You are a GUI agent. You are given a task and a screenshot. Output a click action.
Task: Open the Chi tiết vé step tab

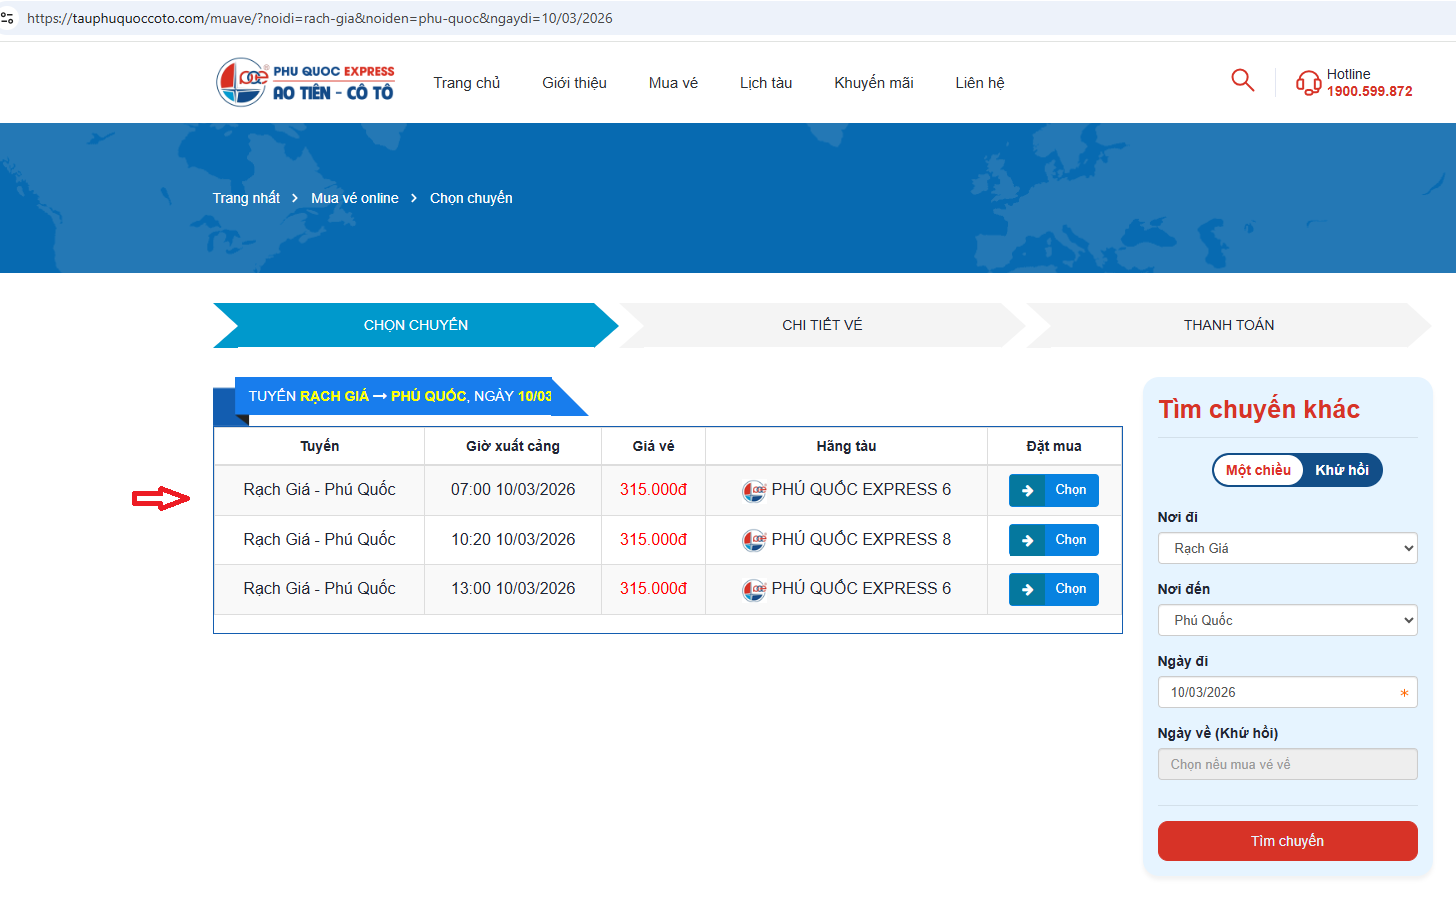(x=822, y=325)
